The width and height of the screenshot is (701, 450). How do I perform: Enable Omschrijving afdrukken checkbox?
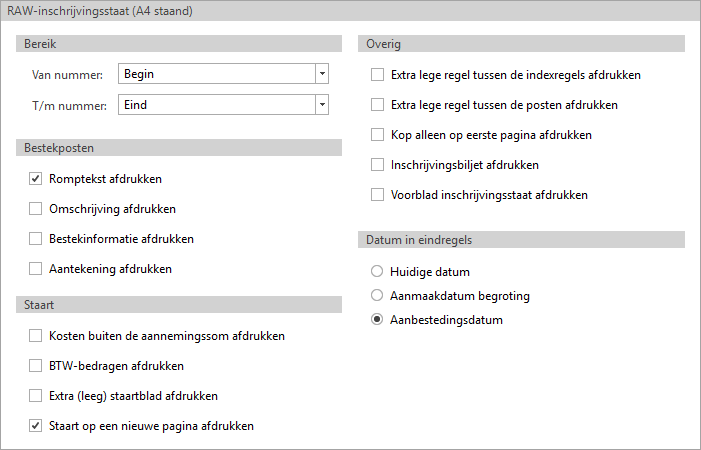(x=36, y=209)
